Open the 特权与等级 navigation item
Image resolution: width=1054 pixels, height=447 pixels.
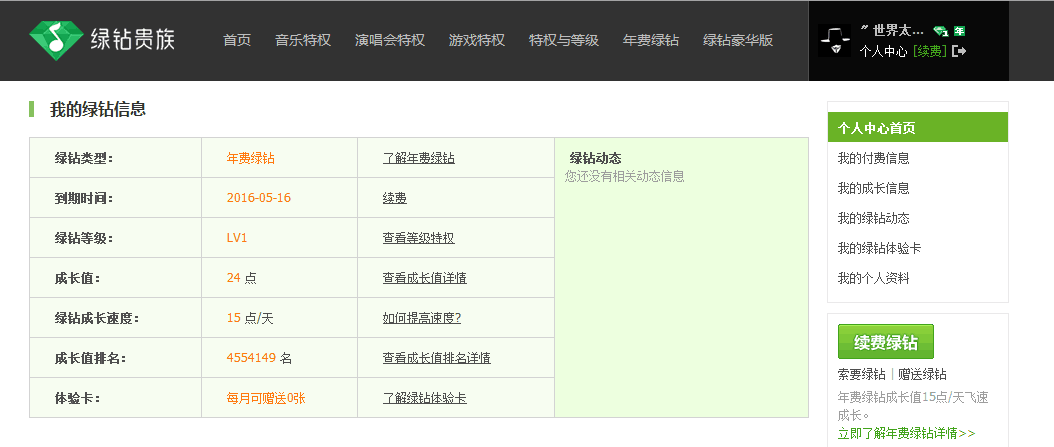tap(563, 40)
